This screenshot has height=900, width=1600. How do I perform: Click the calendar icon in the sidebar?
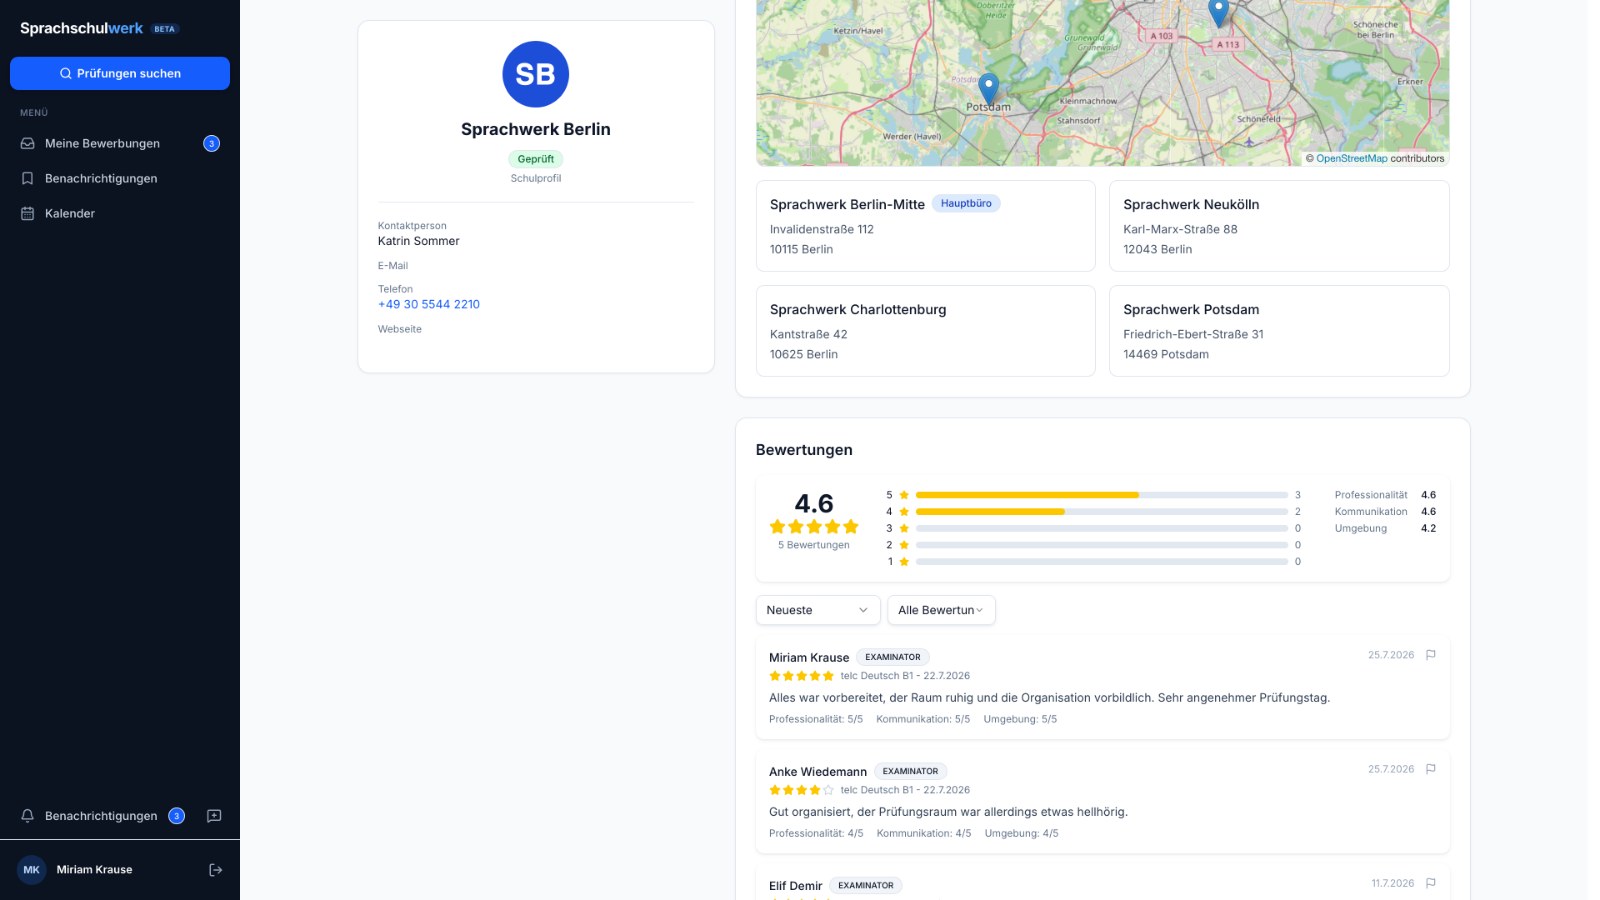coord(28,213)
